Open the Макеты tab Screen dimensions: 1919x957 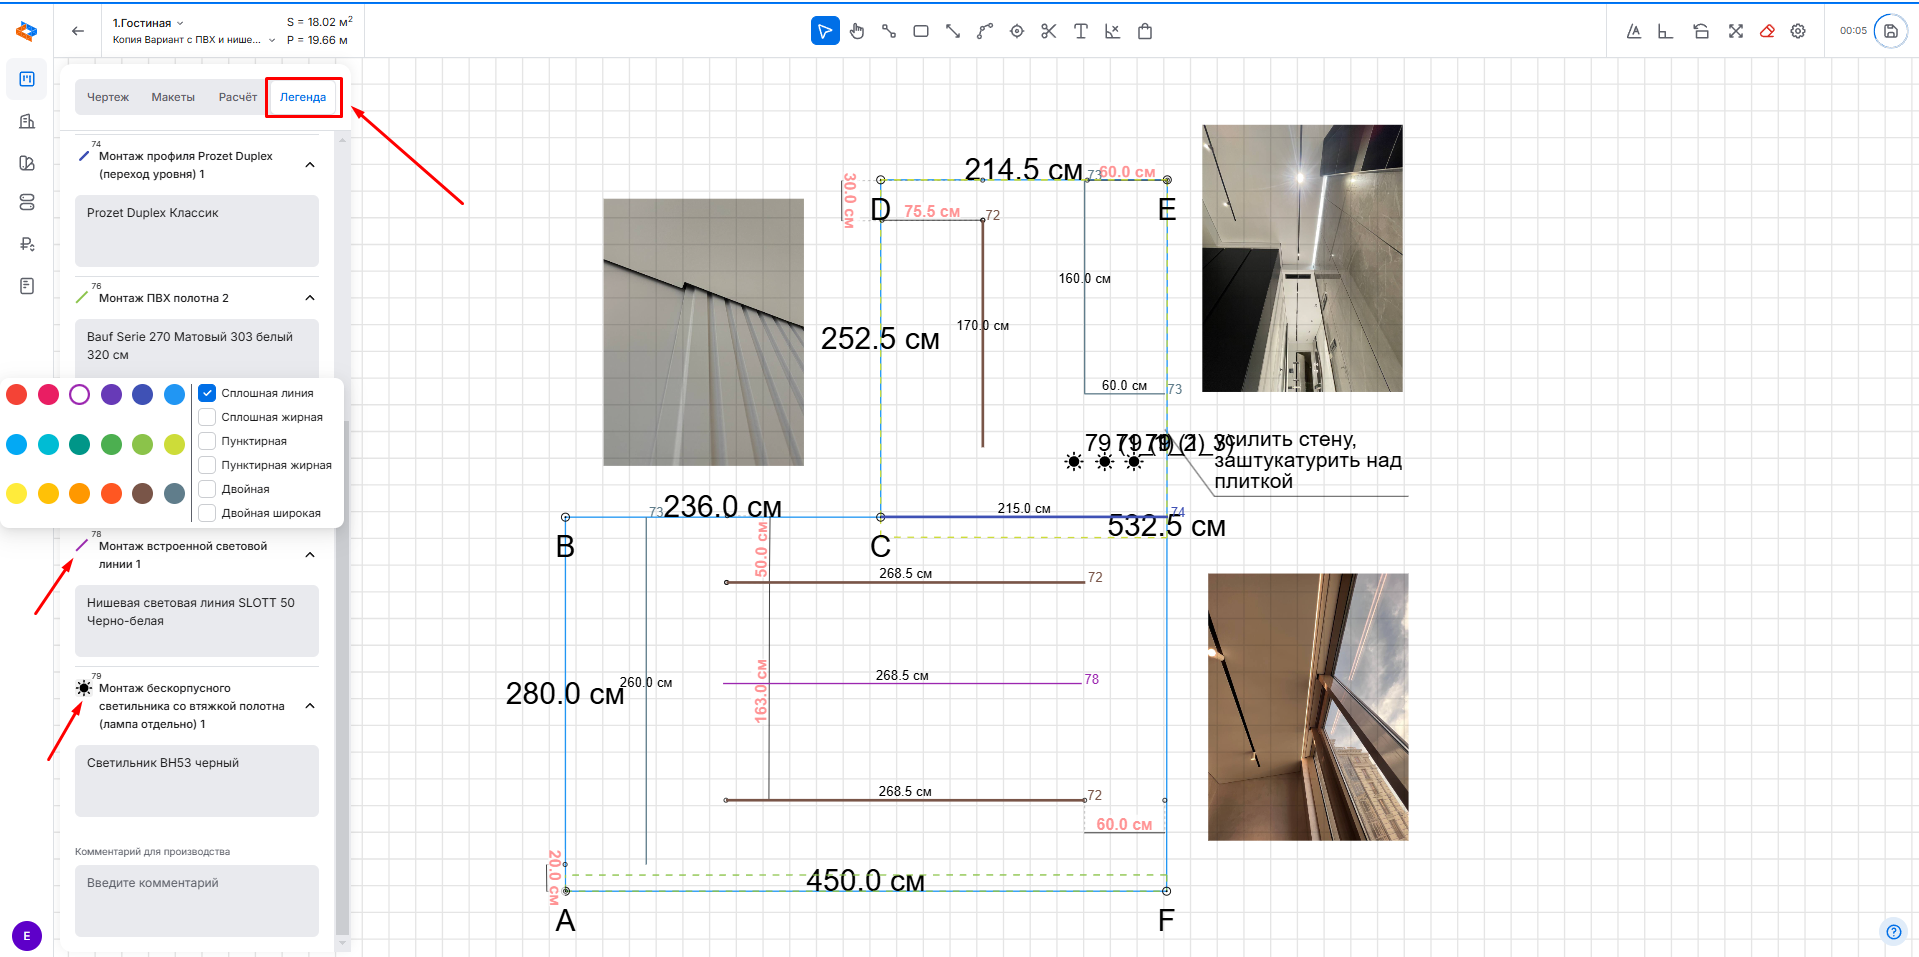tap(173, 97)
